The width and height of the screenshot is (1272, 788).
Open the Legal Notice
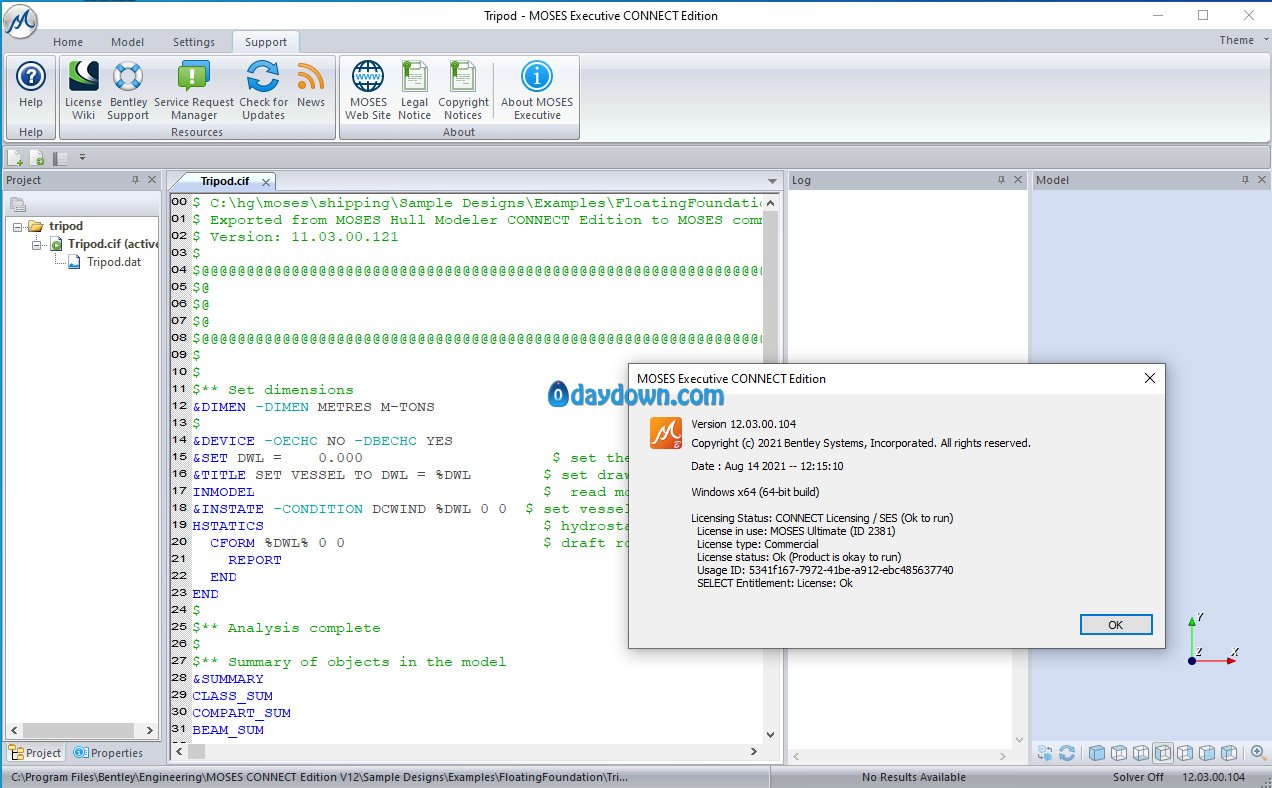click(x=414, y=90)
